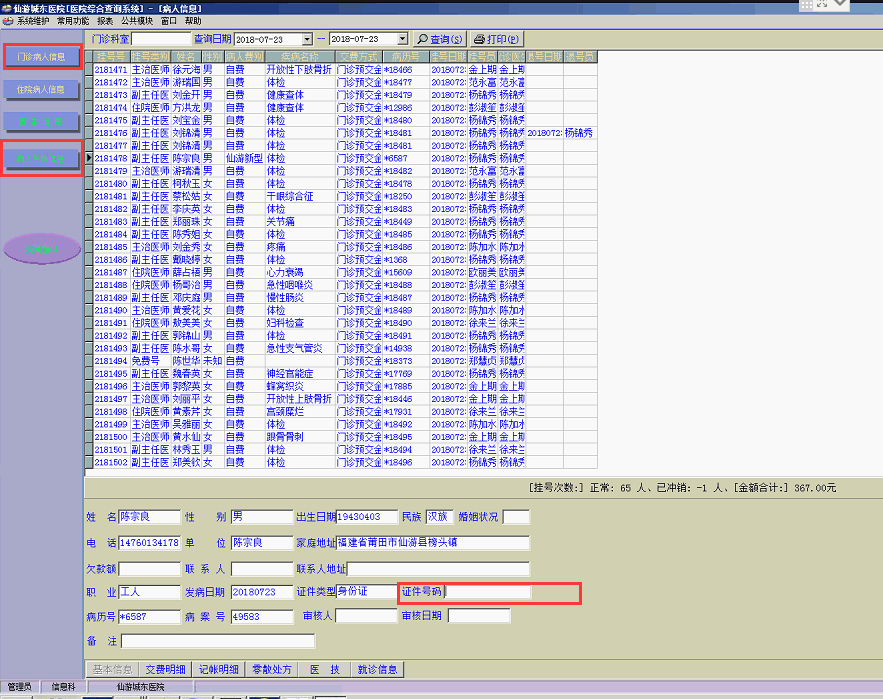This screenshot has height=699, width=883.
Task: Click the 发病日期 field 20180723
Action: [262, 591]
